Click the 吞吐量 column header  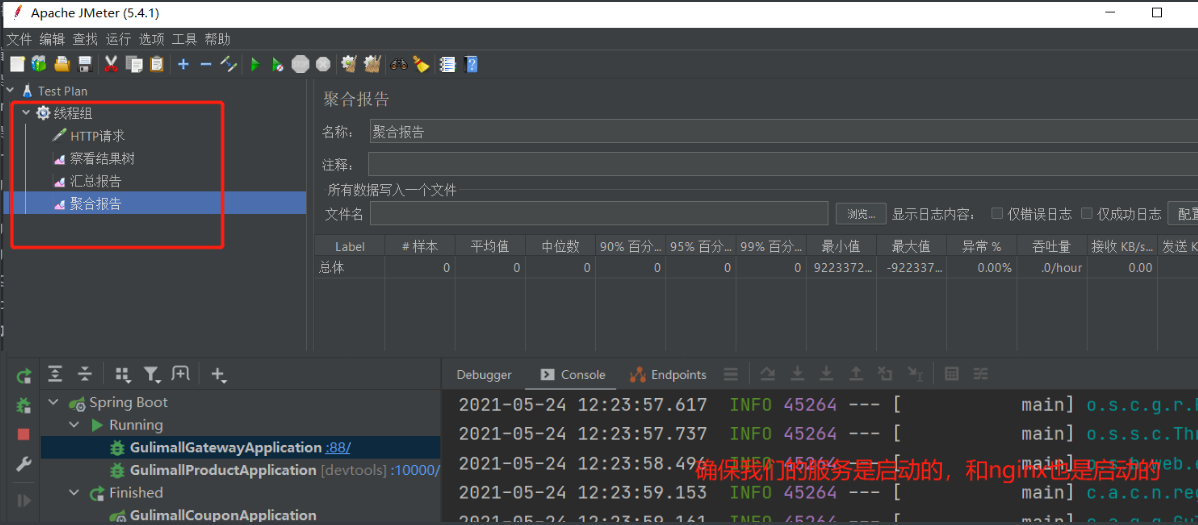click(1052, 246)
